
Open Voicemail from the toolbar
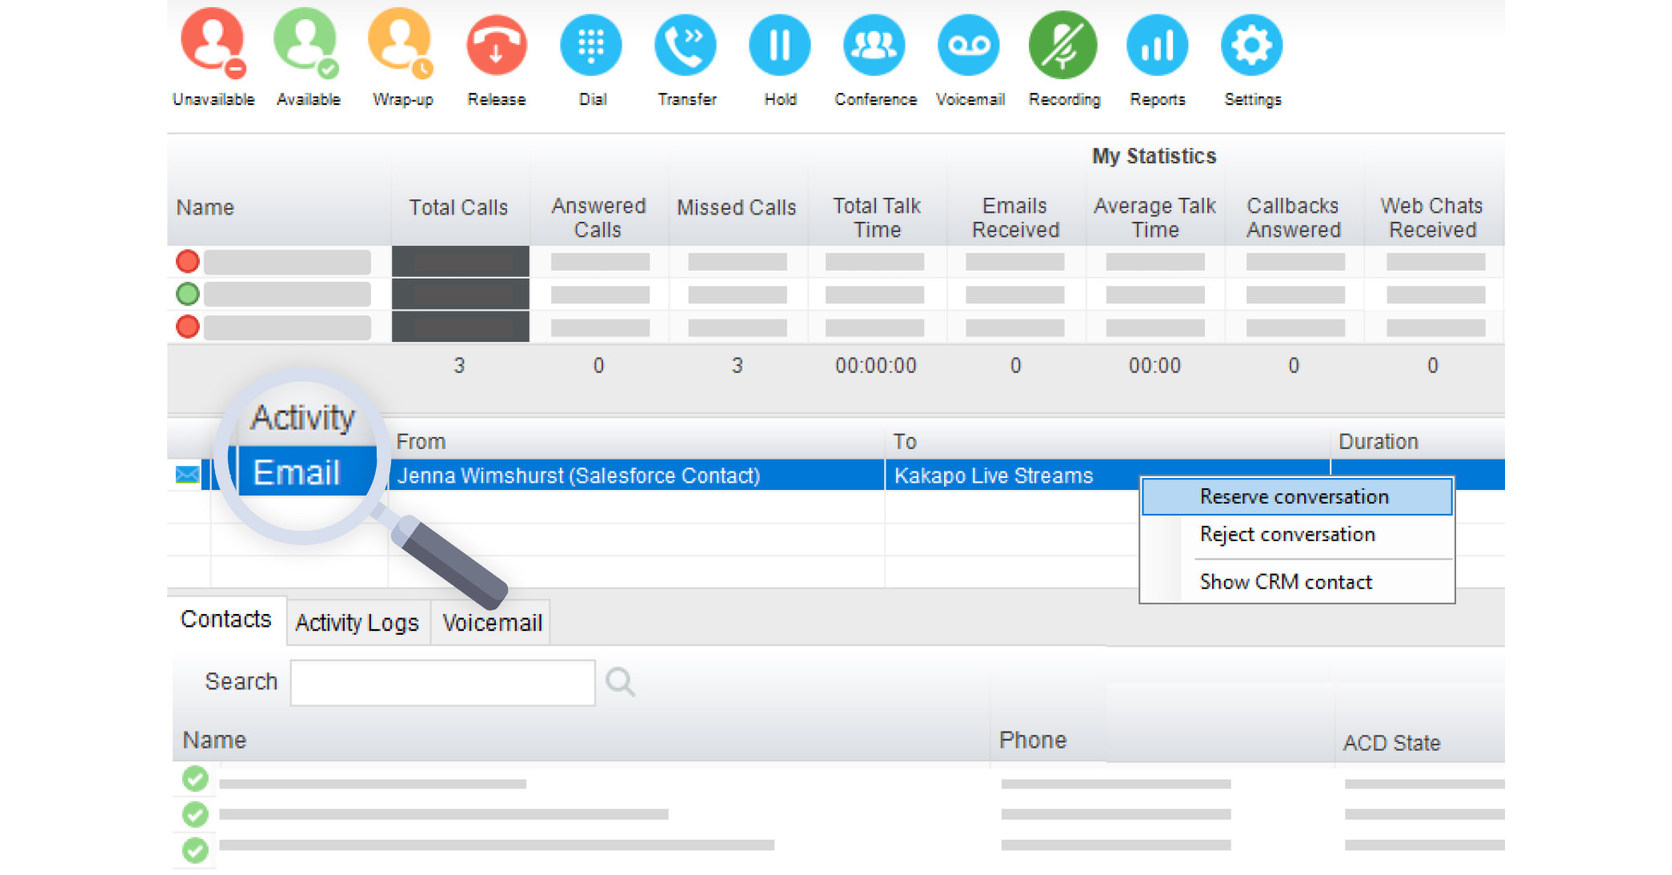click(x=969, y=45)
